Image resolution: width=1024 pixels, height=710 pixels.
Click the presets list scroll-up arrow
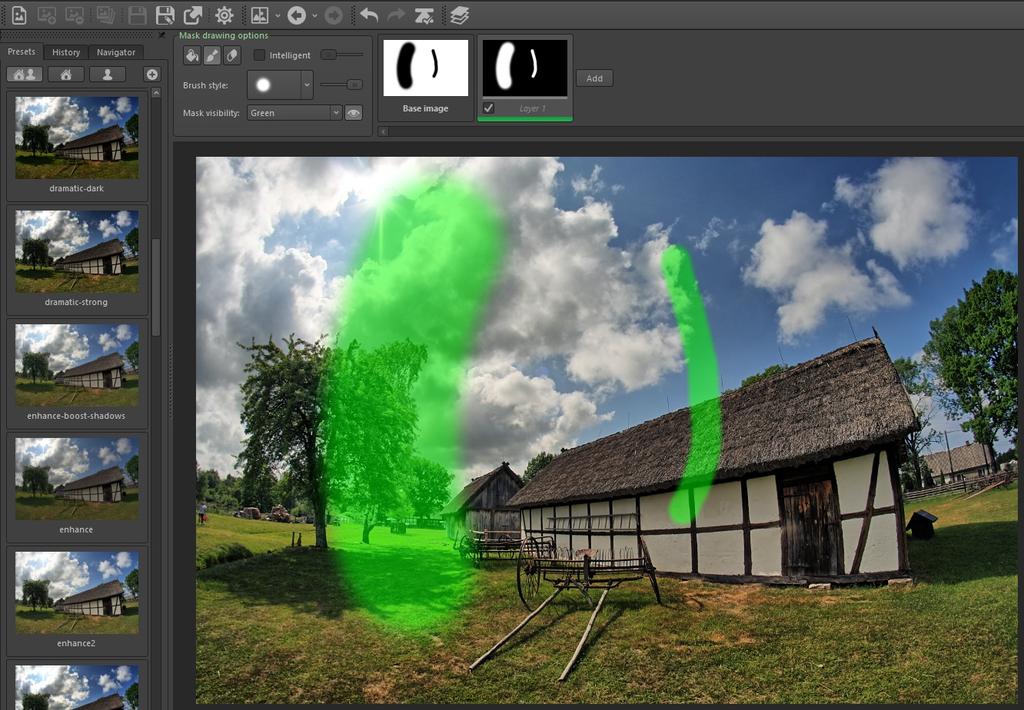tap(156, 93)
